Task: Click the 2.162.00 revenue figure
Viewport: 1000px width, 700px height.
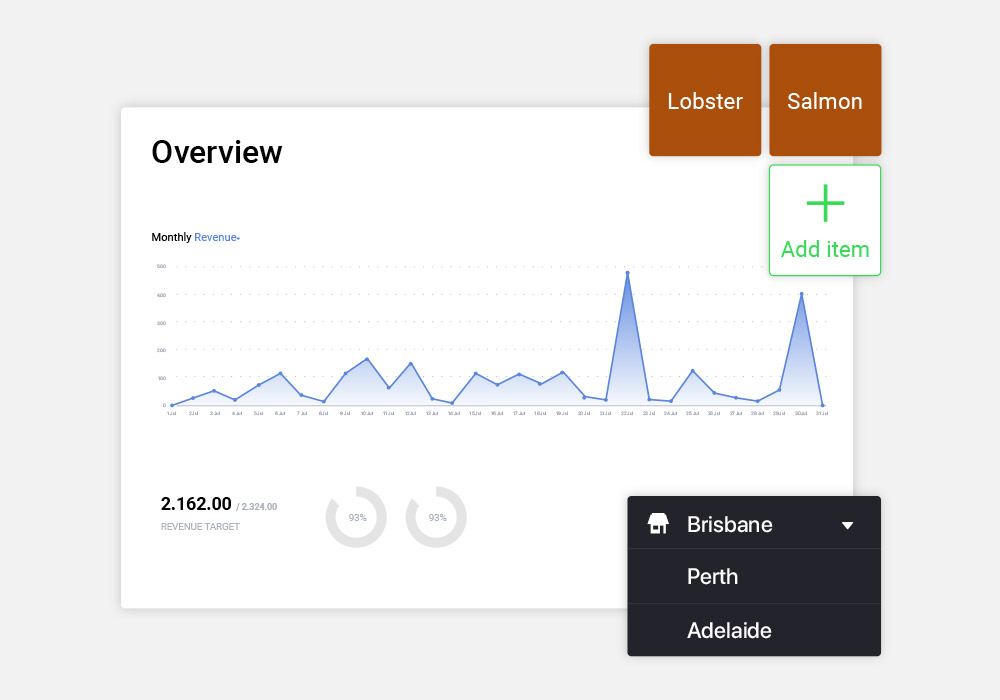Action: click(196, 504)
